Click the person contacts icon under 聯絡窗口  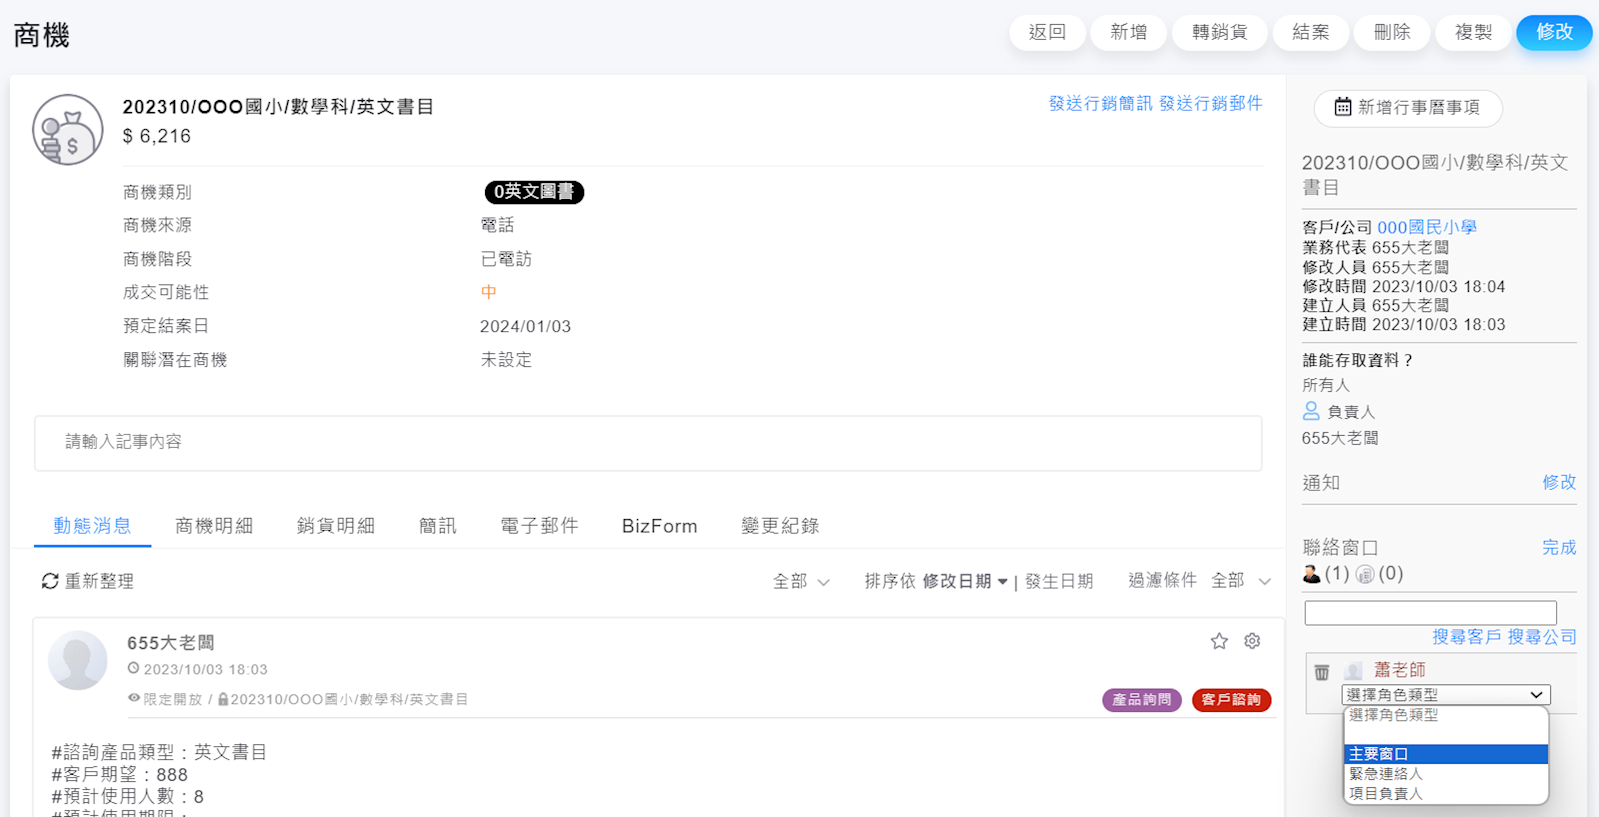pyautogui.click(x=1312, y=574)
